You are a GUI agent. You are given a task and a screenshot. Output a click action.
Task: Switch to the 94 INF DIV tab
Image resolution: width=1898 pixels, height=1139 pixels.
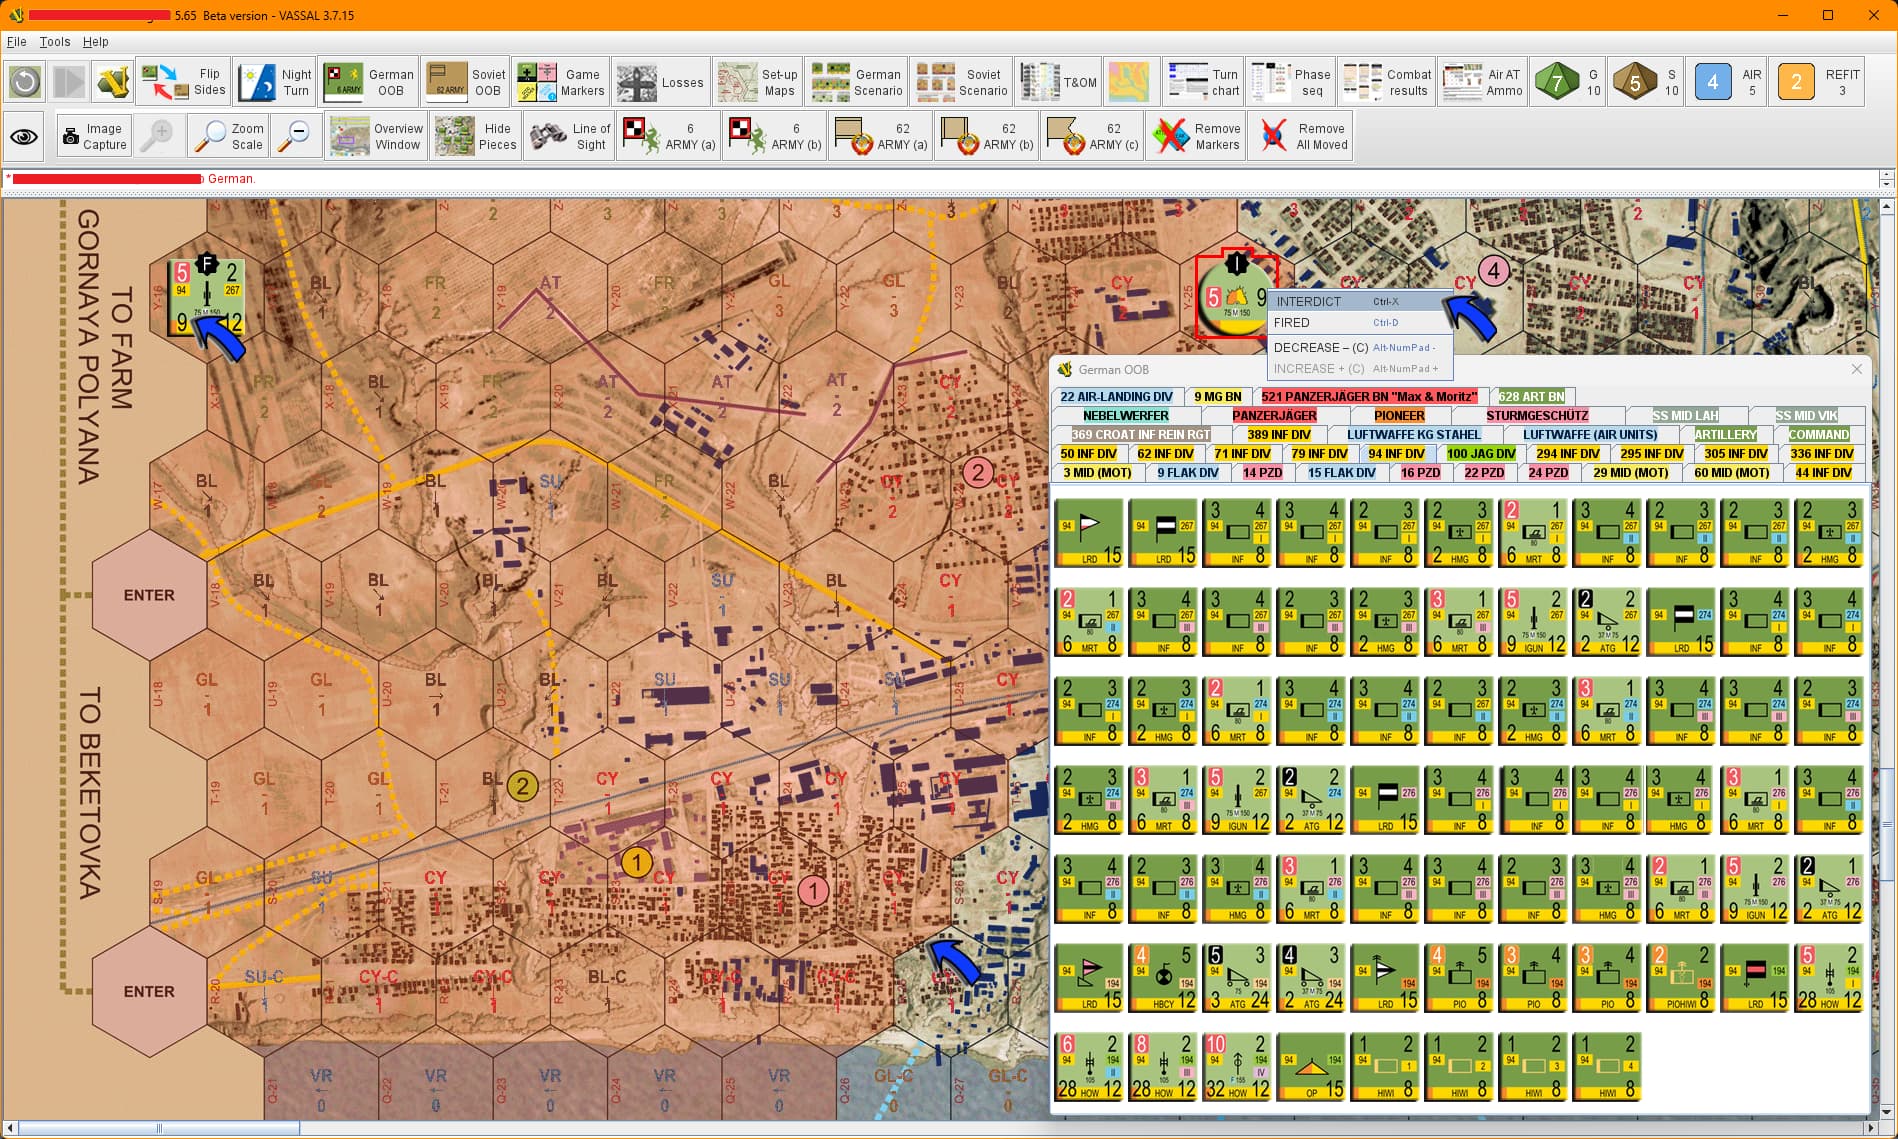coord(1396,454)
